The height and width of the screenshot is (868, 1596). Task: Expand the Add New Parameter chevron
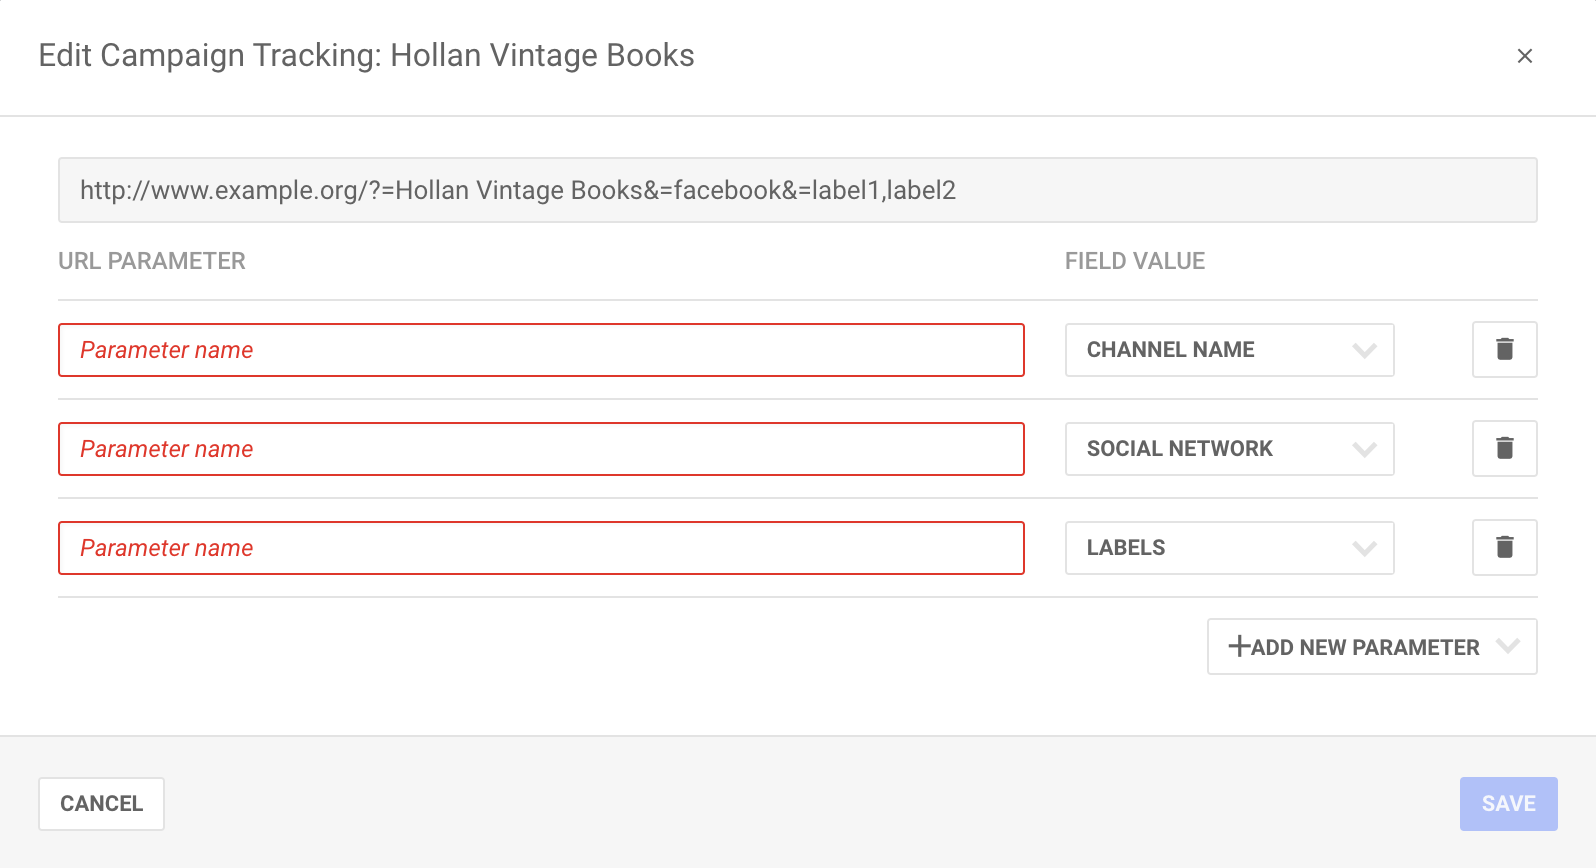[x=1508, y=646]
